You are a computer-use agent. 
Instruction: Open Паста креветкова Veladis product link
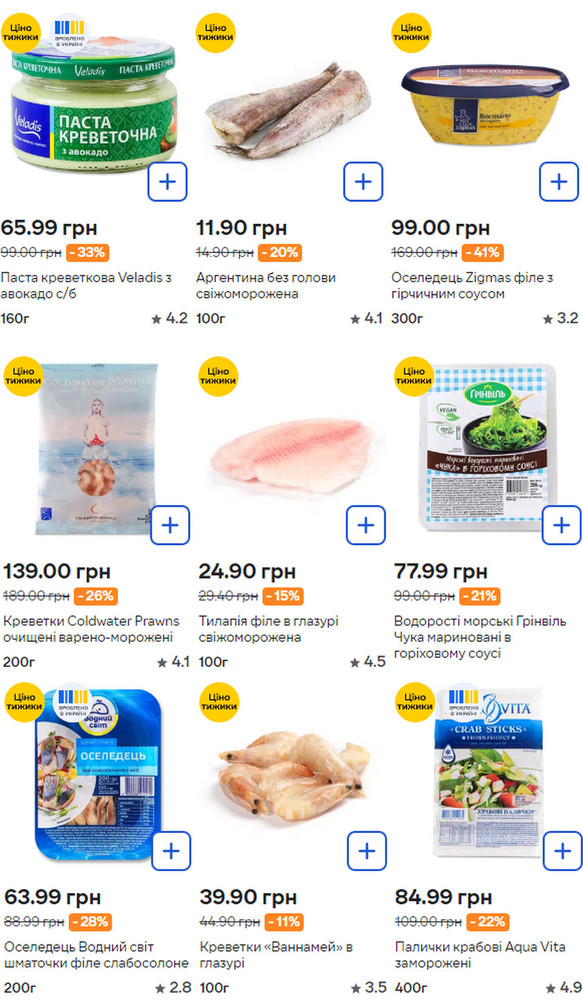coord(86,286)
